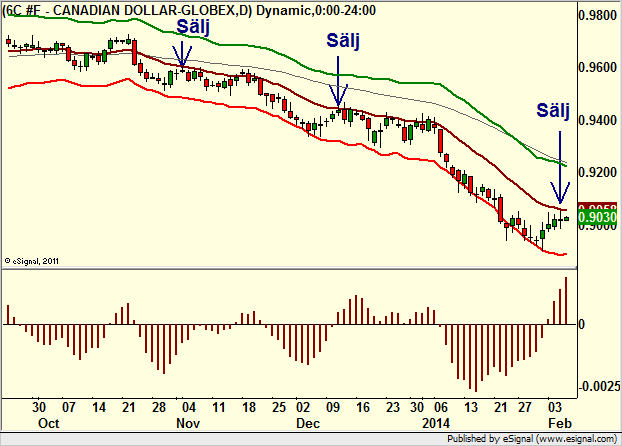Viewport: 622px width, 446px height.
Task: Click the date label '30' before 2014
Action: point(417,408)
